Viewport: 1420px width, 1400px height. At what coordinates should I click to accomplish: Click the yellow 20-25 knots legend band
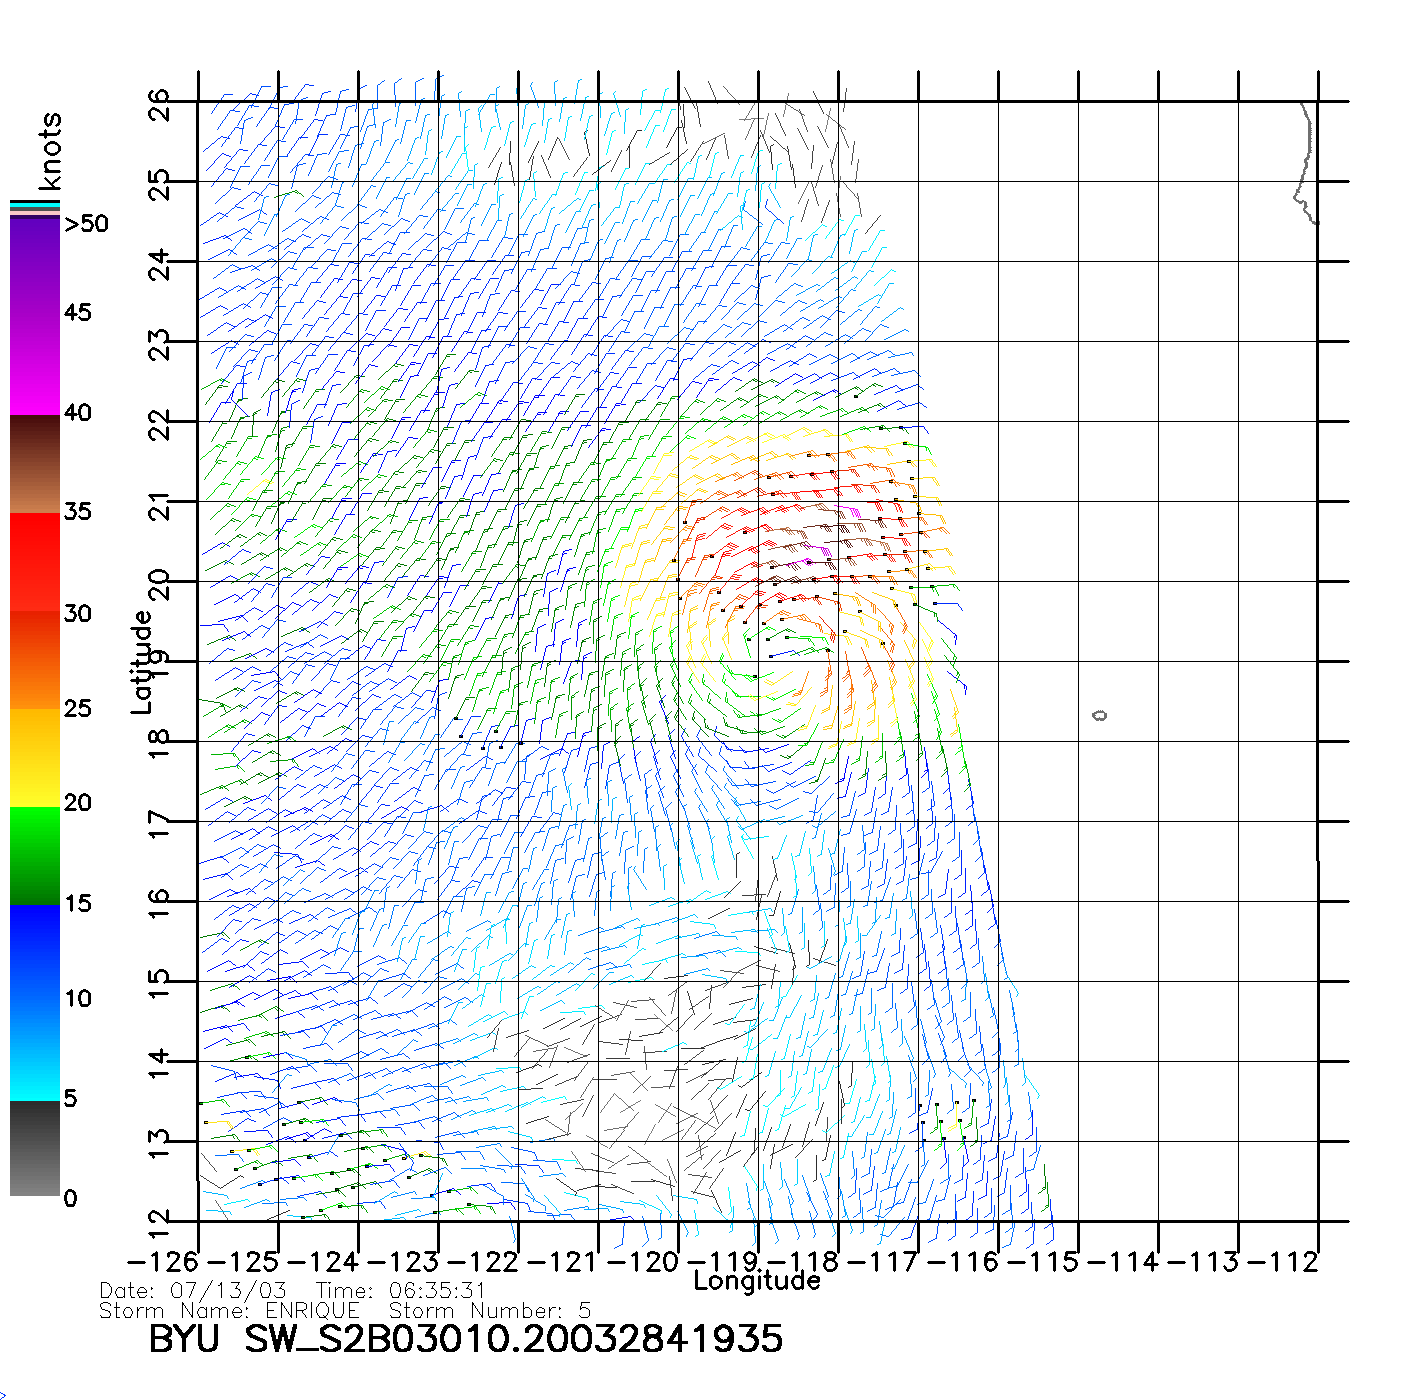[x=35, y=757]
